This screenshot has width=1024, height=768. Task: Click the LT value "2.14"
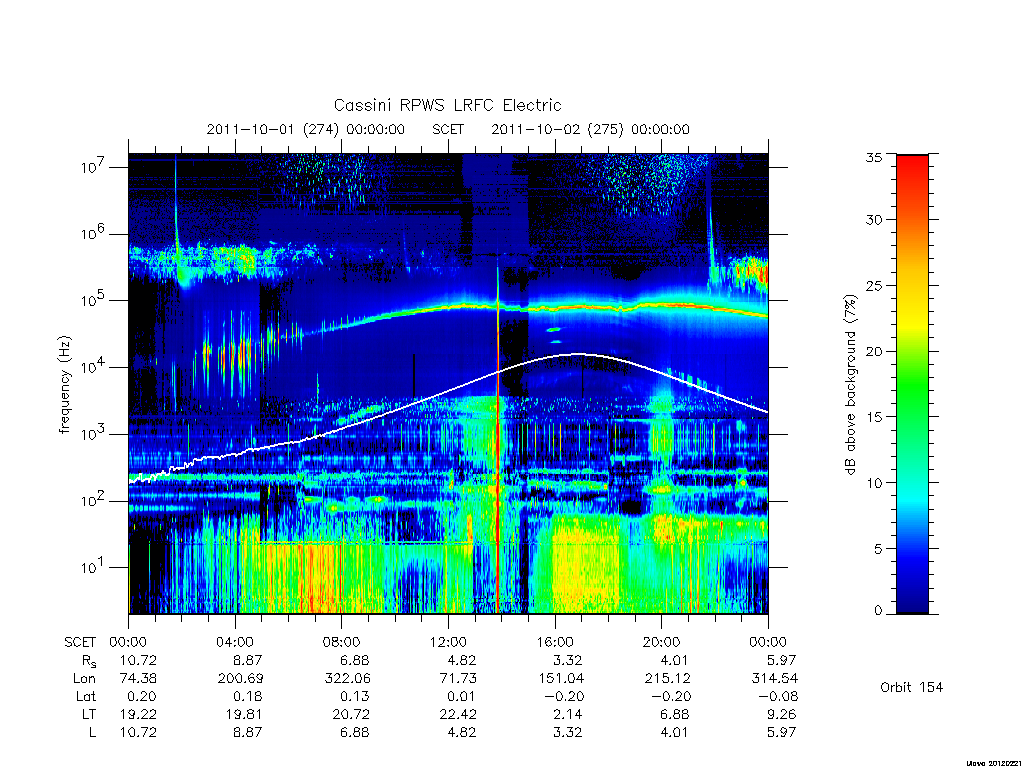point(567,714)
